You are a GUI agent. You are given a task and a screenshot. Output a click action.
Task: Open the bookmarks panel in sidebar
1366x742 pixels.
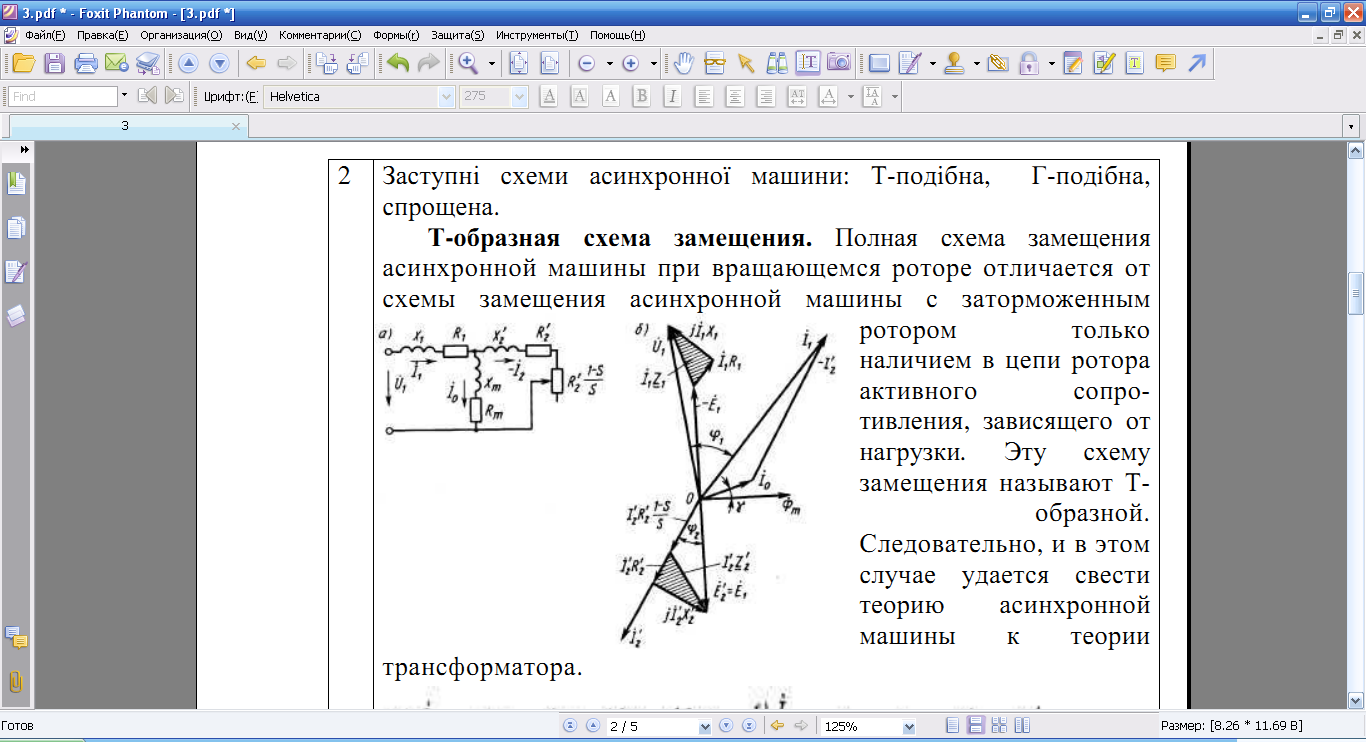click(x=16, y=183)
